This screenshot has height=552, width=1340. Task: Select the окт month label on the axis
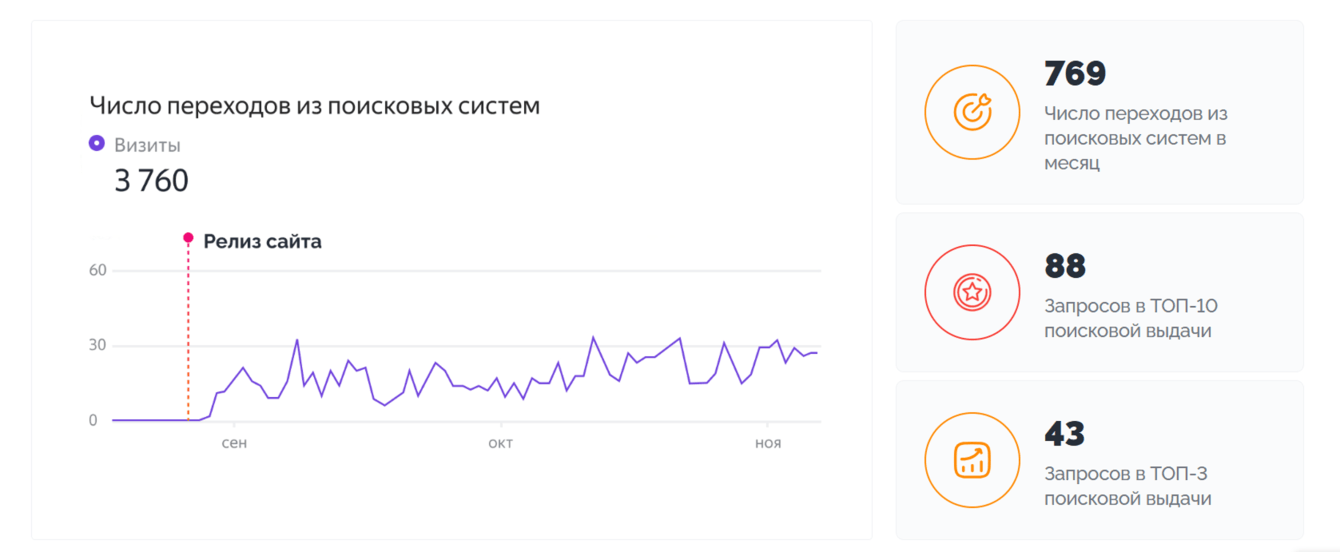coord(500,442)
